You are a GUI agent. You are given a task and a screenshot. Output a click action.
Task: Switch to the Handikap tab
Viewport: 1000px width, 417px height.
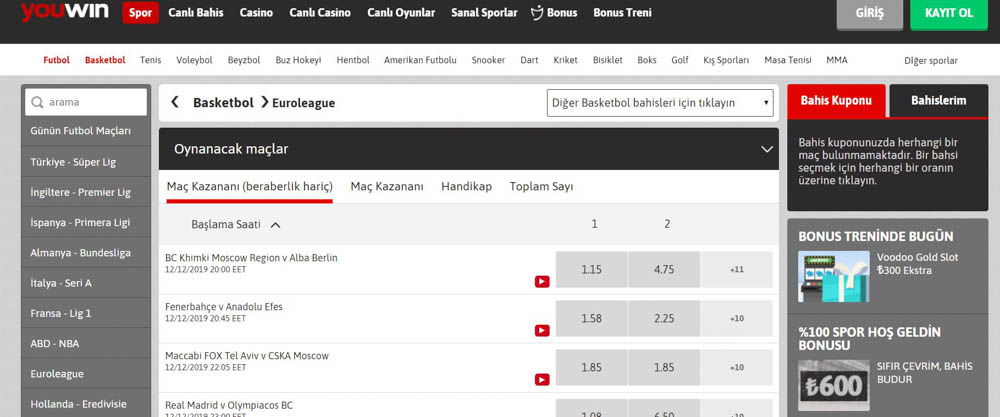click(466, 186)
